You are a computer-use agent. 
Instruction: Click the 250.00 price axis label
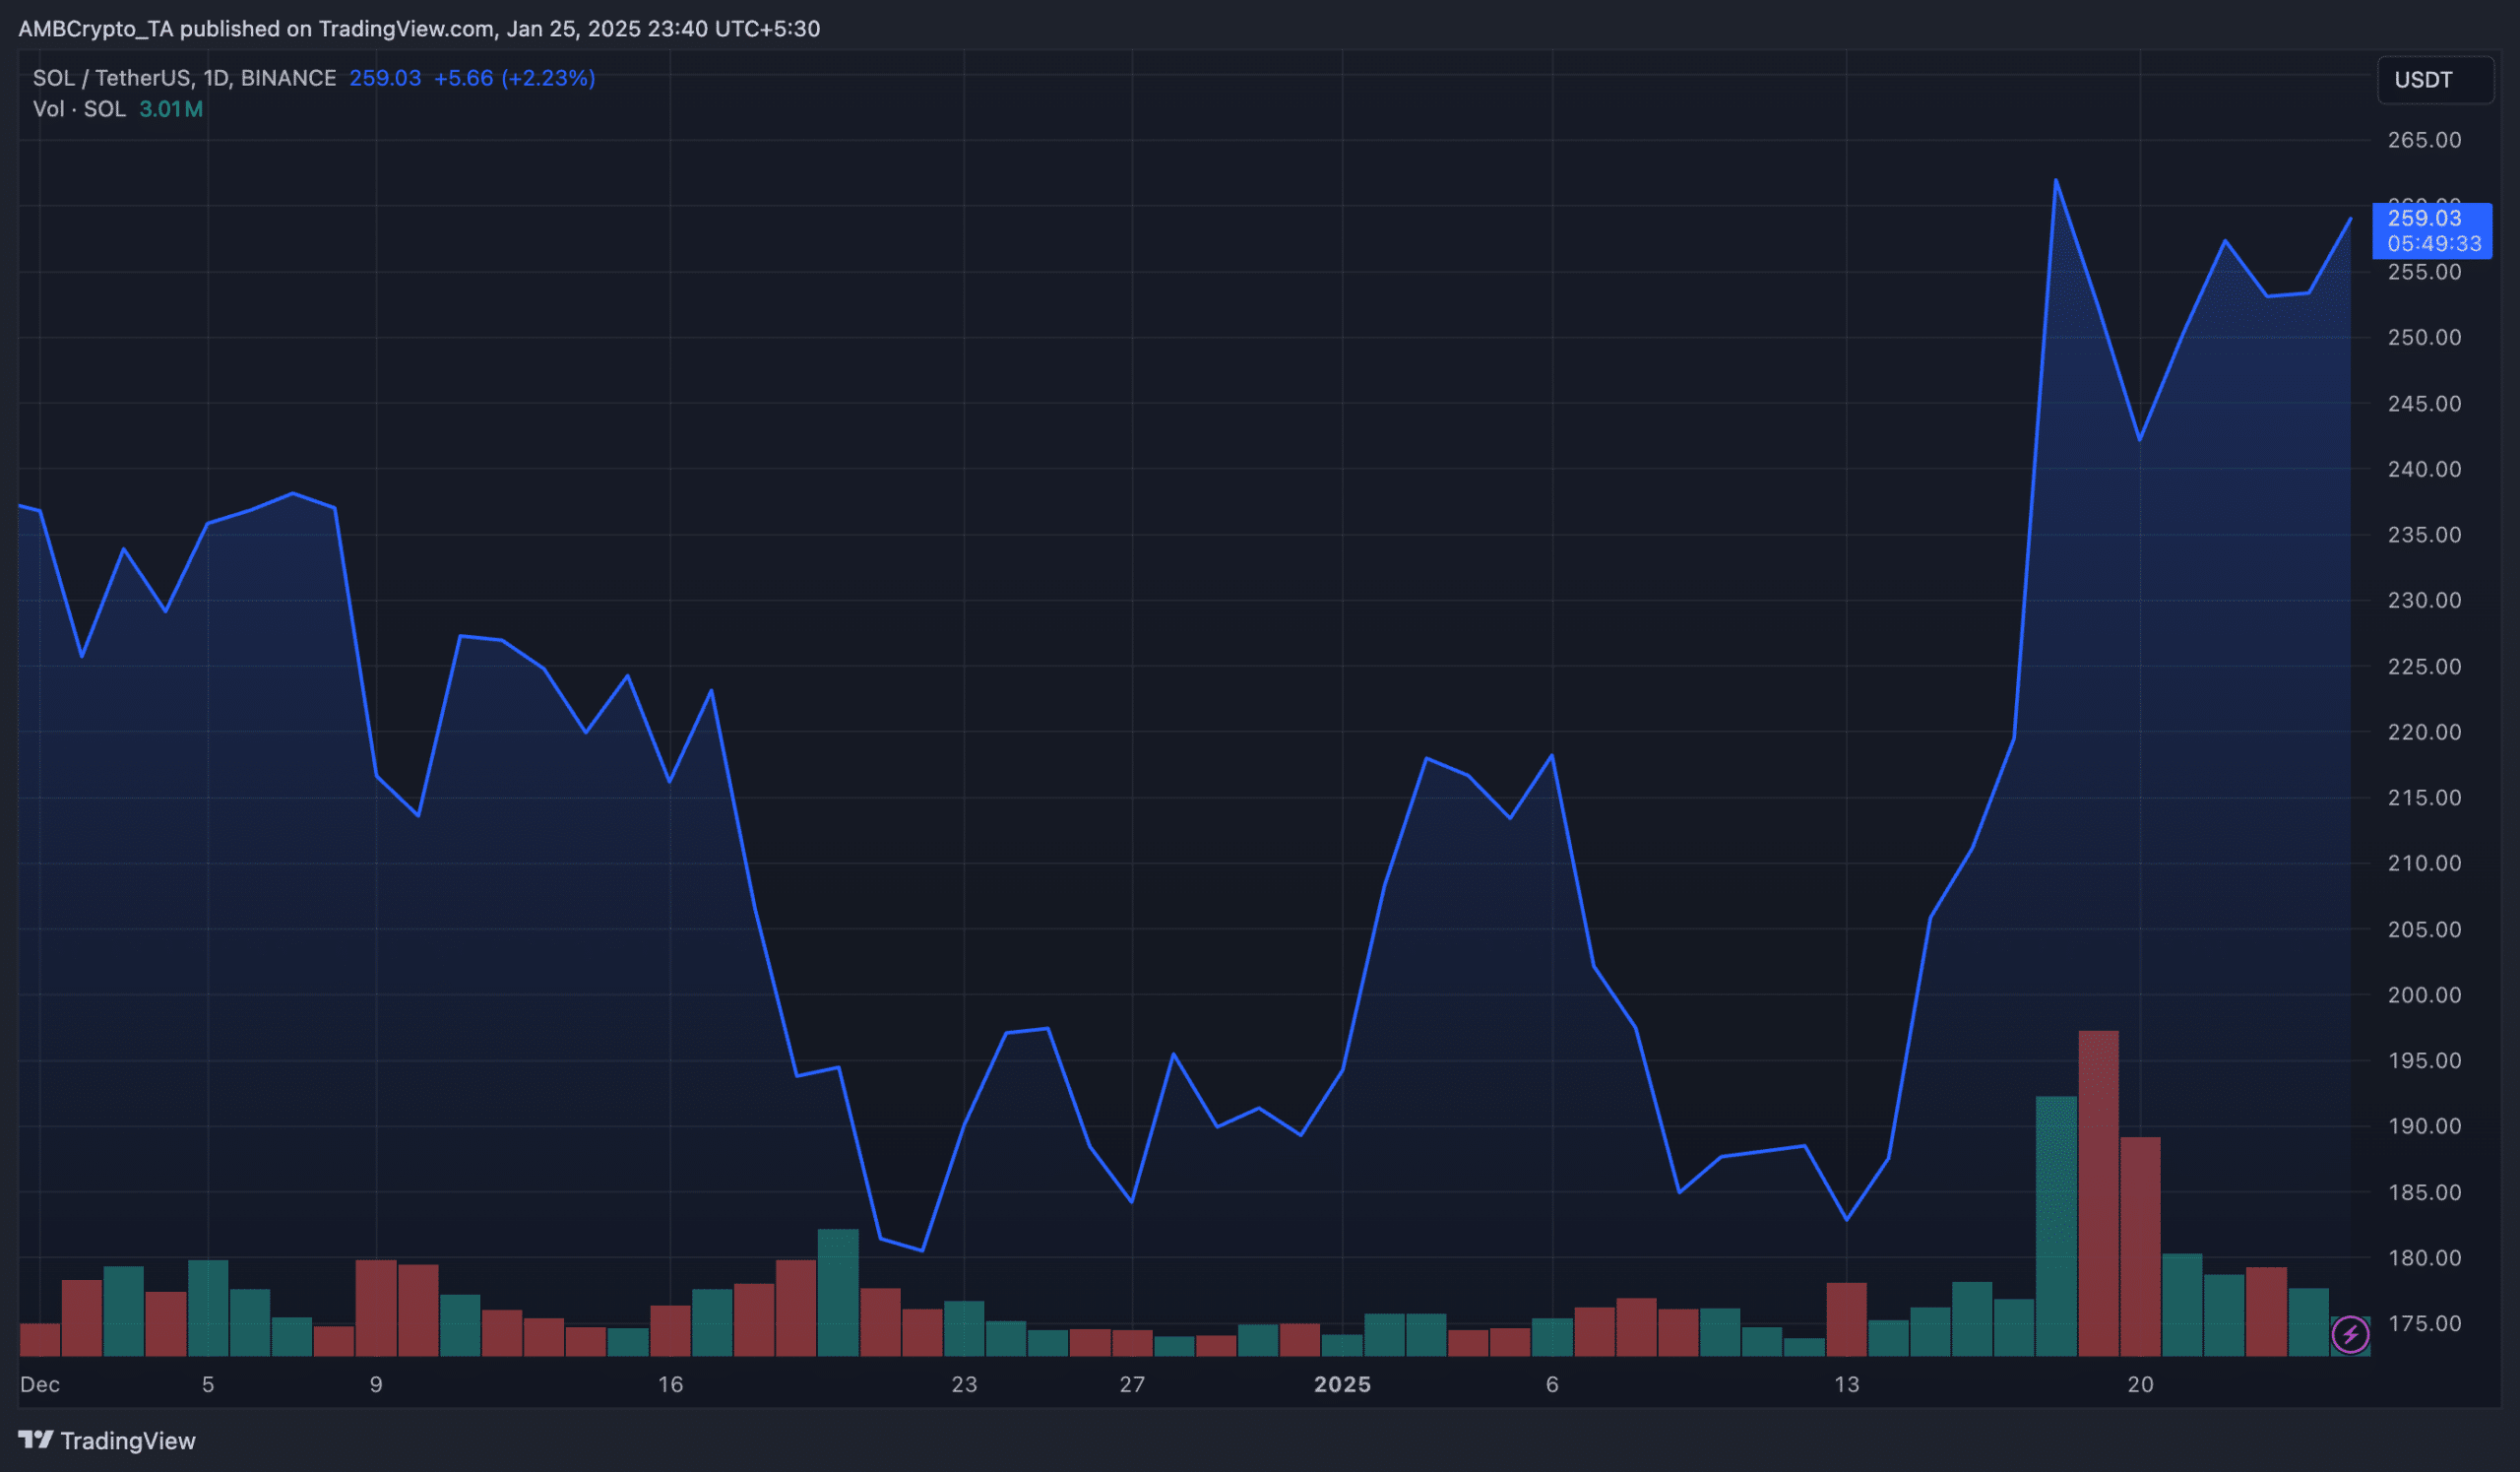[x=2424, y=337]
